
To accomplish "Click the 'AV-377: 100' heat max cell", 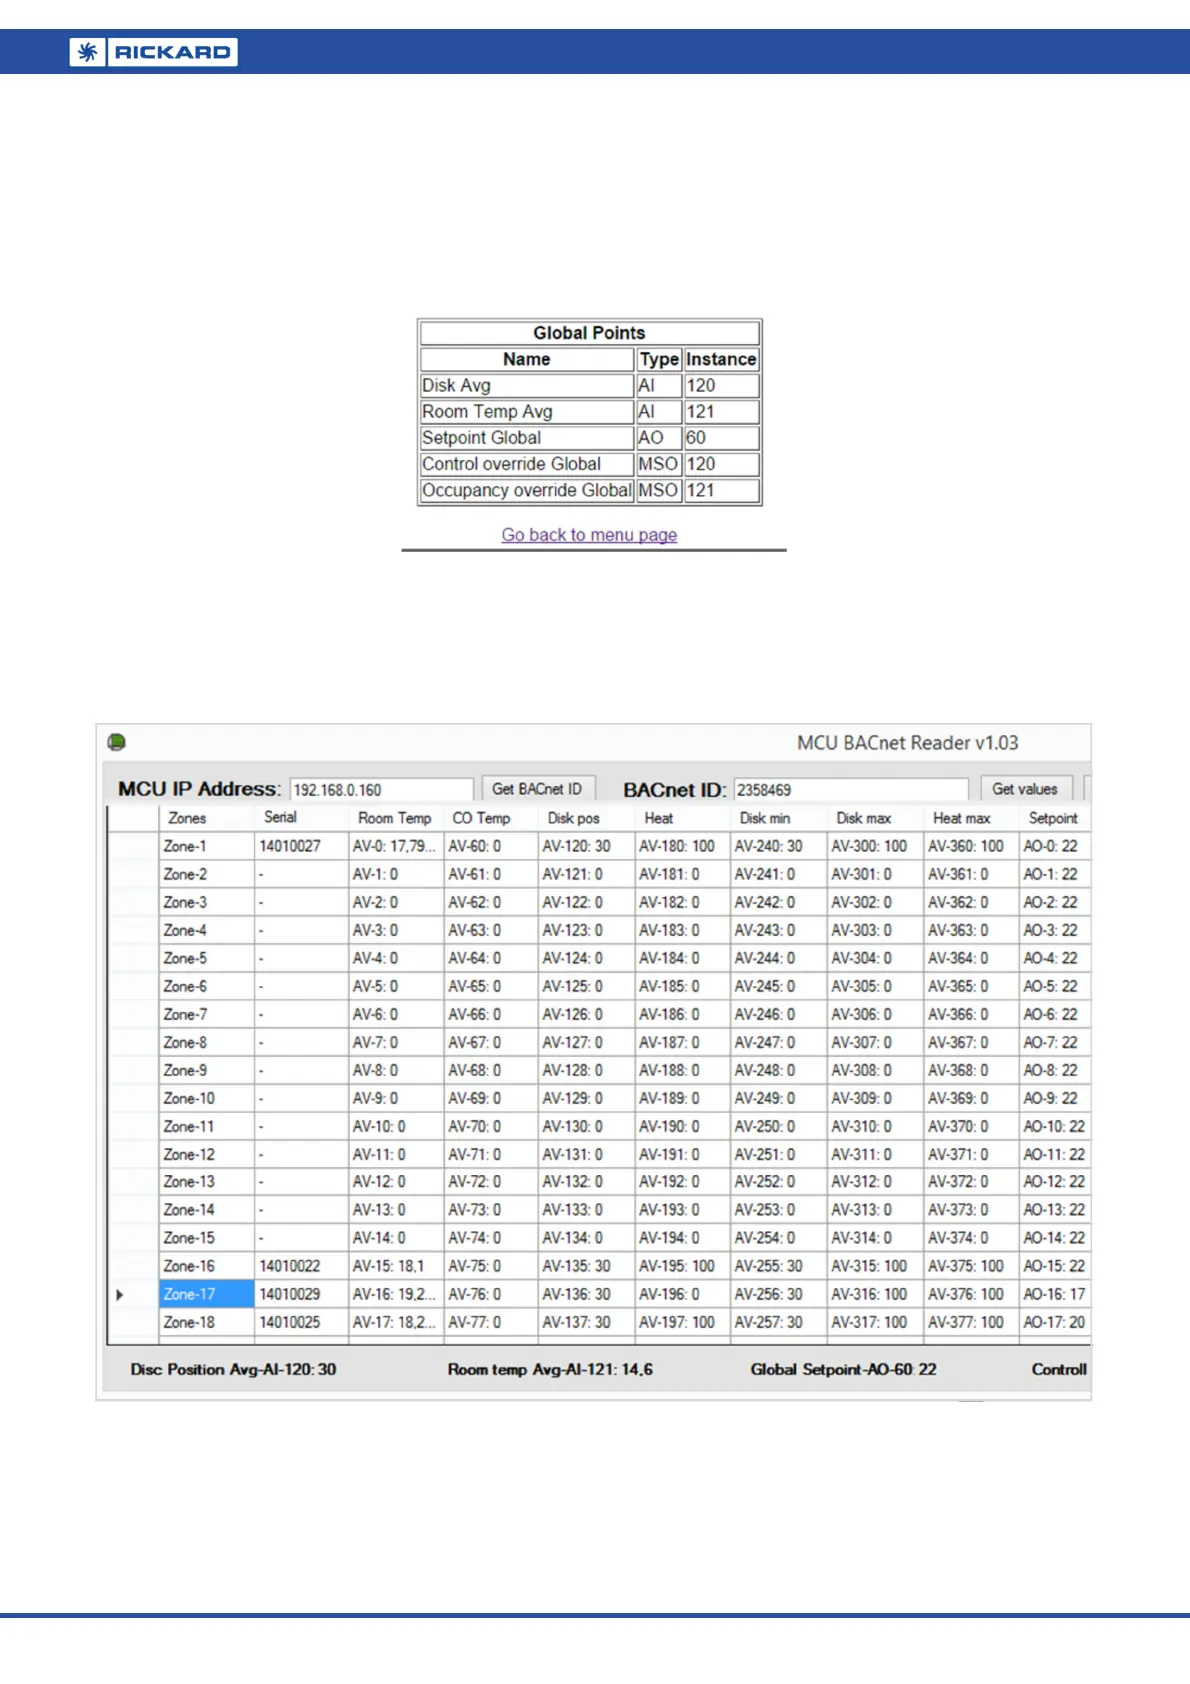I will [x=971, y=1322].
